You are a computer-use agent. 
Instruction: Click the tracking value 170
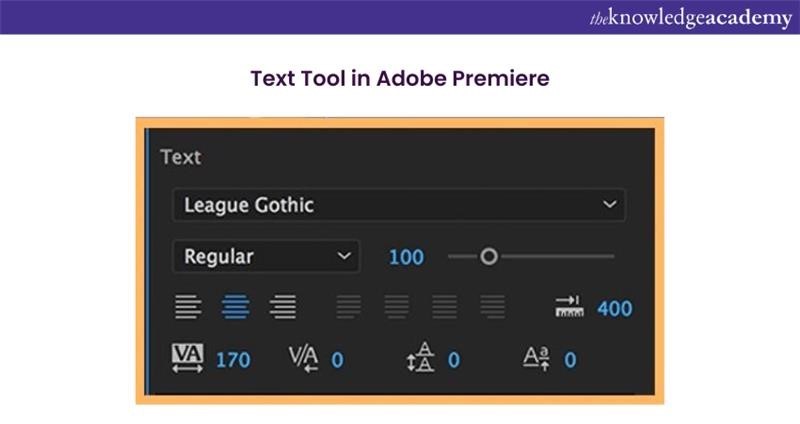pyautogui.click(x=233, y=360)
